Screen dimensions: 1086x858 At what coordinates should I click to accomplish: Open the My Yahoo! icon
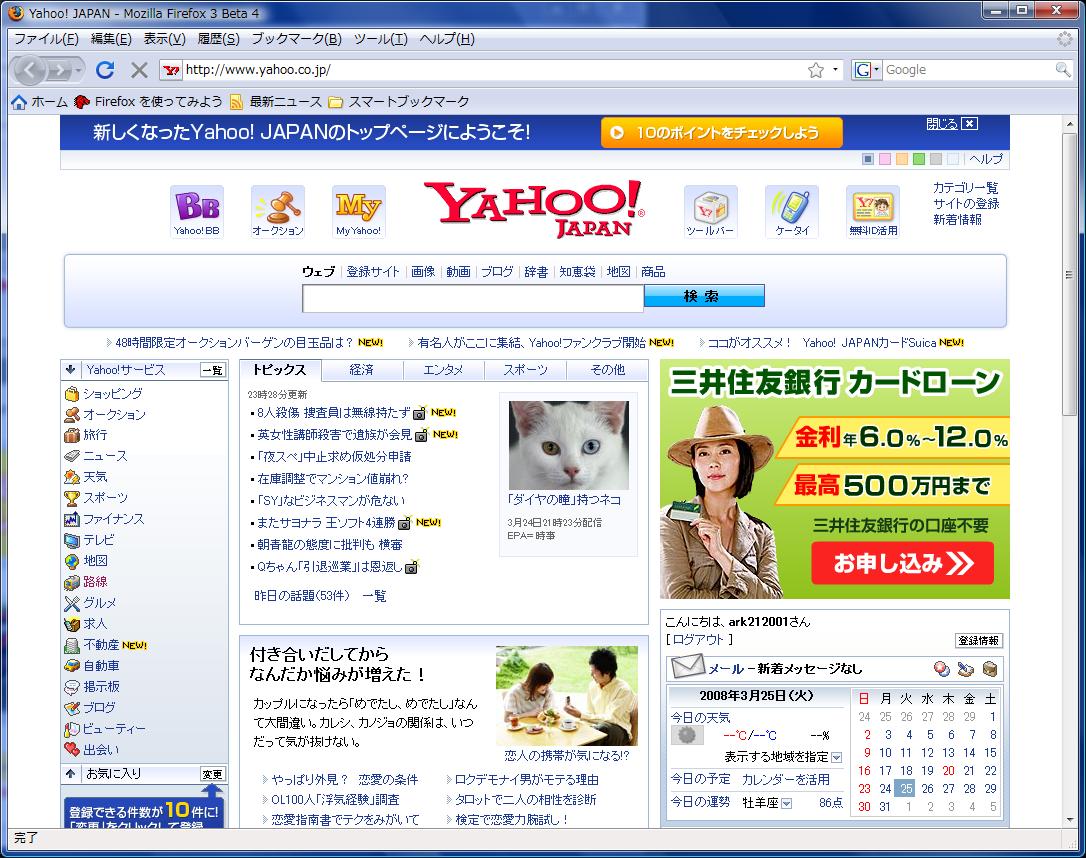(359, 211)
